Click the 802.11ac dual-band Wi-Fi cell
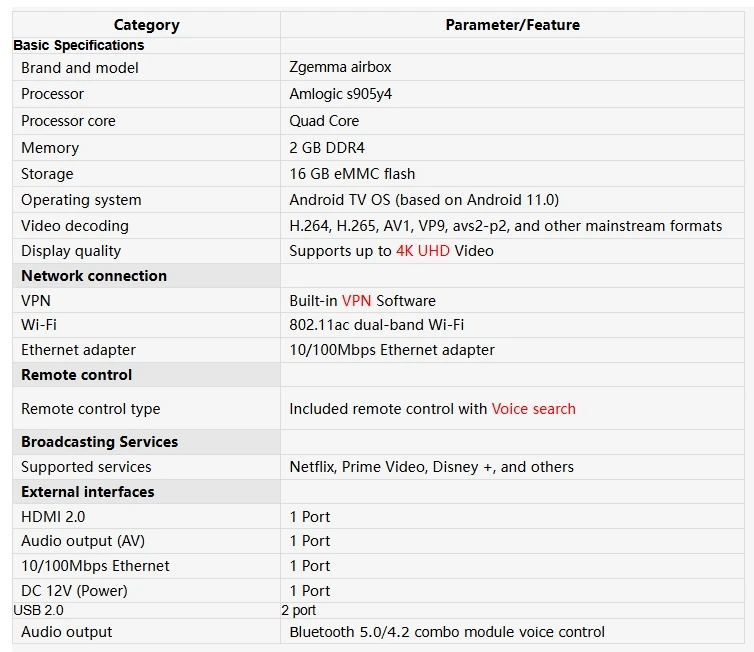754x652 pixels. click(376, 325)
